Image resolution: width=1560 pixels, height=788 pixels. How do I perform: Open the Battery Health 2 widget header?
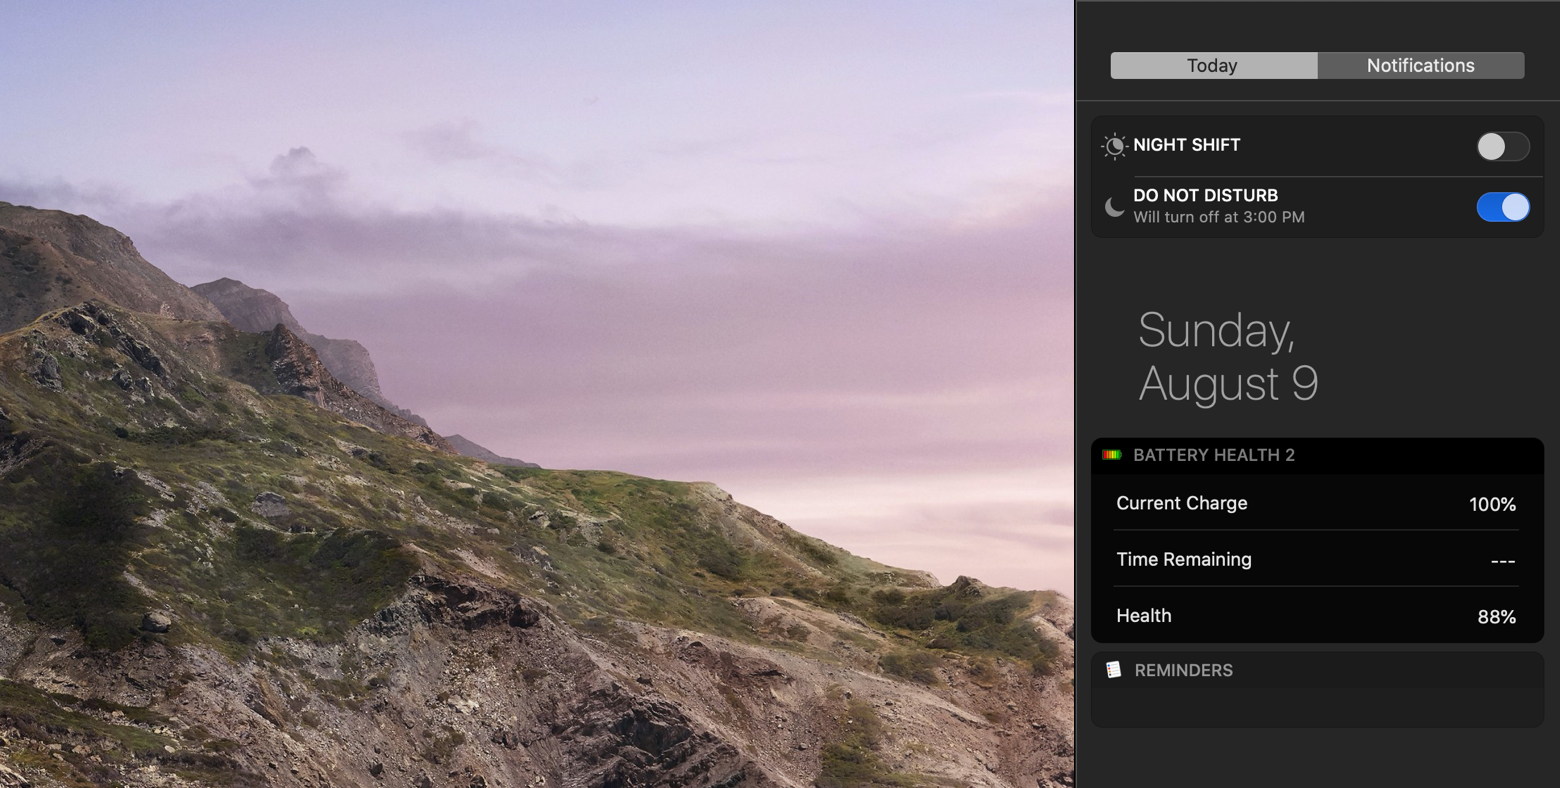coord(1213,455)
